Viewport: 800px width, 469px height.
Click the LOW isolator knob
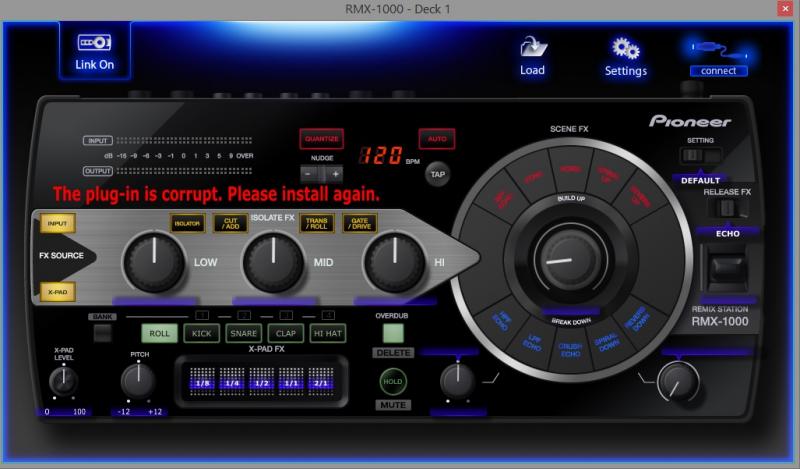coord(154,263)
